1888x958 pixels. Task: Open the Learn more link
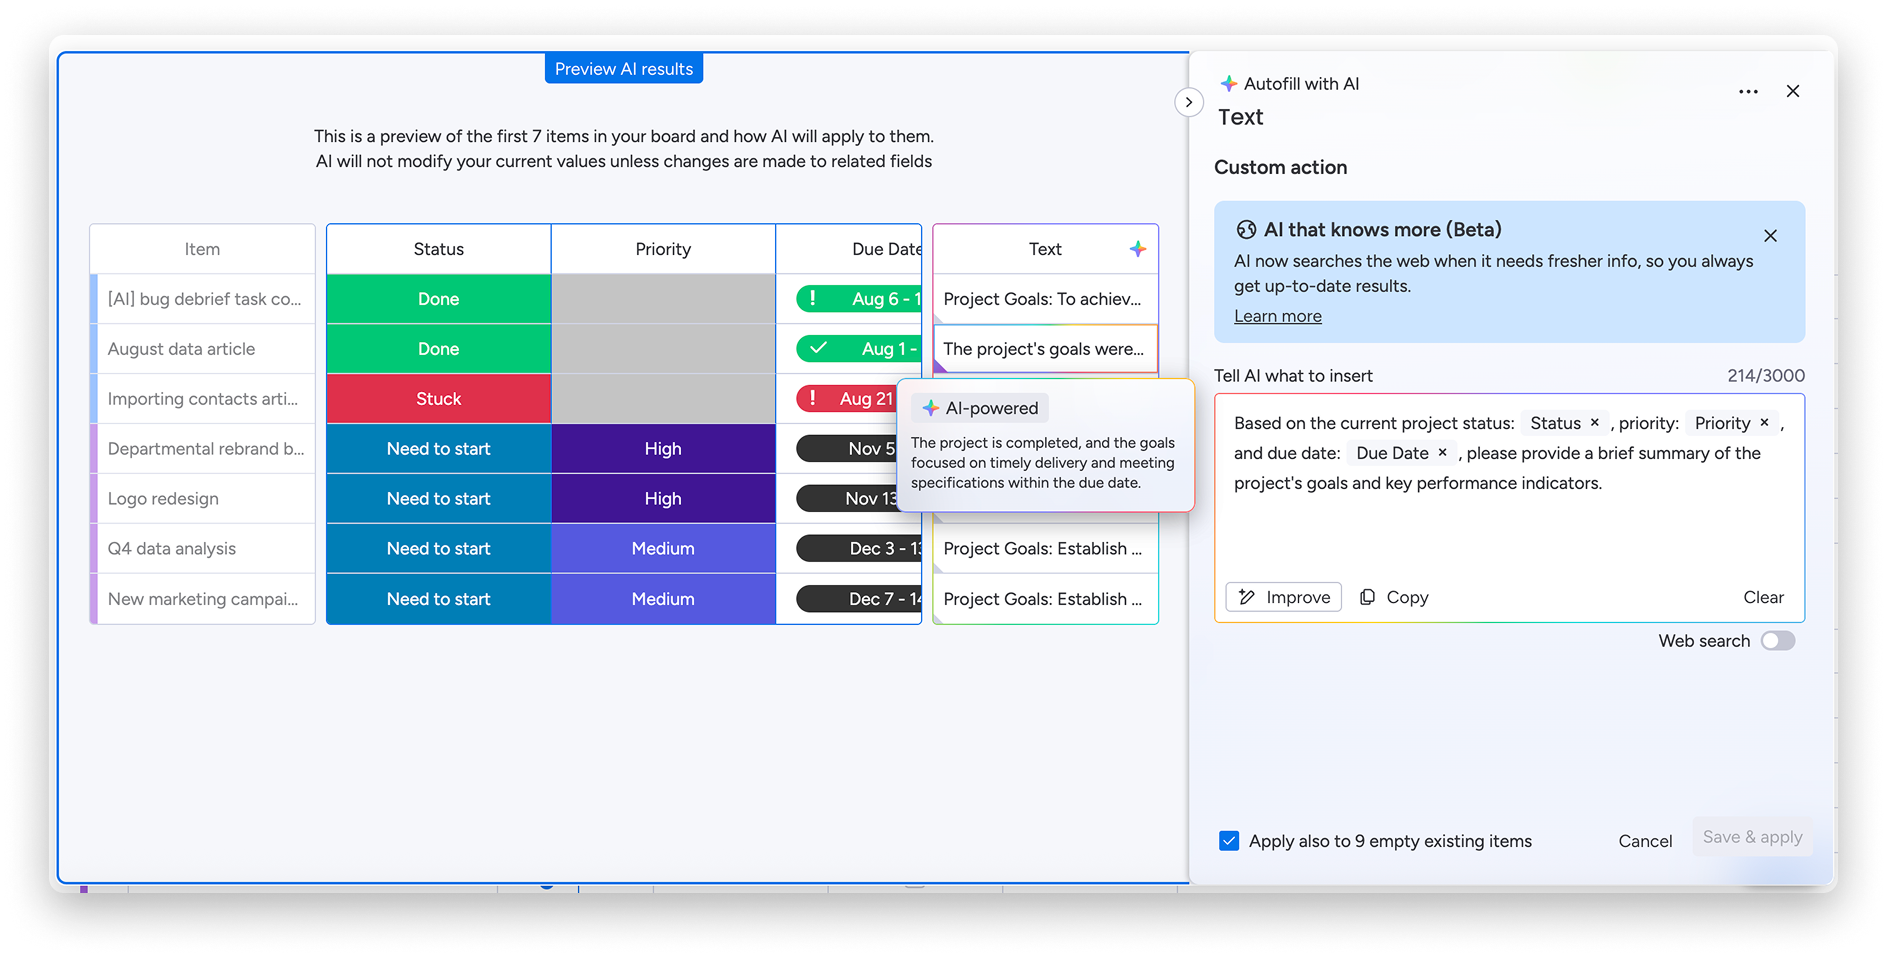(1277, 316)
